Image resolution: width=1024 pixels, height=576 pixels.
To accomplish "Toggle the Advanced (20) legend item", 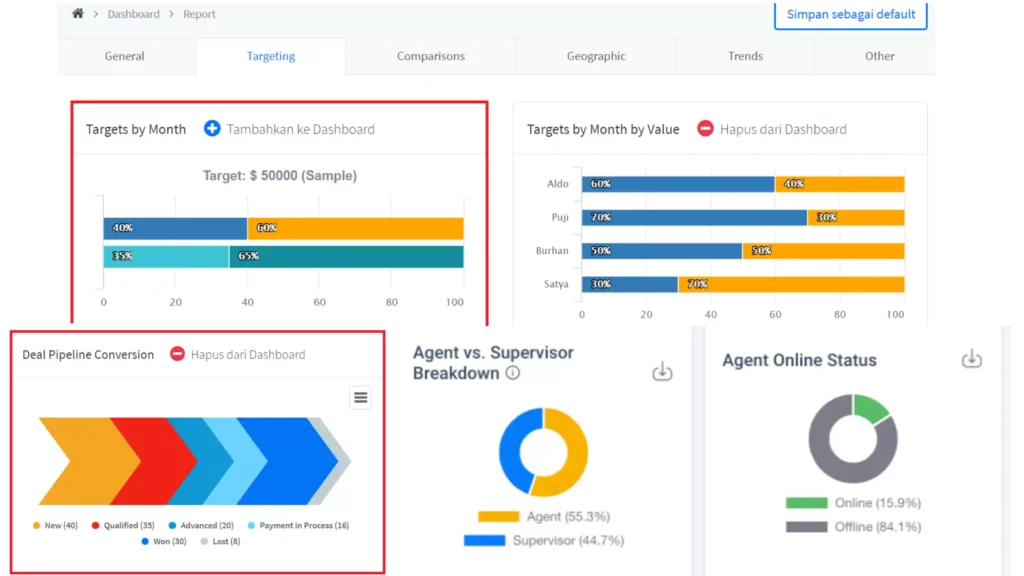I will pos(200,525).
